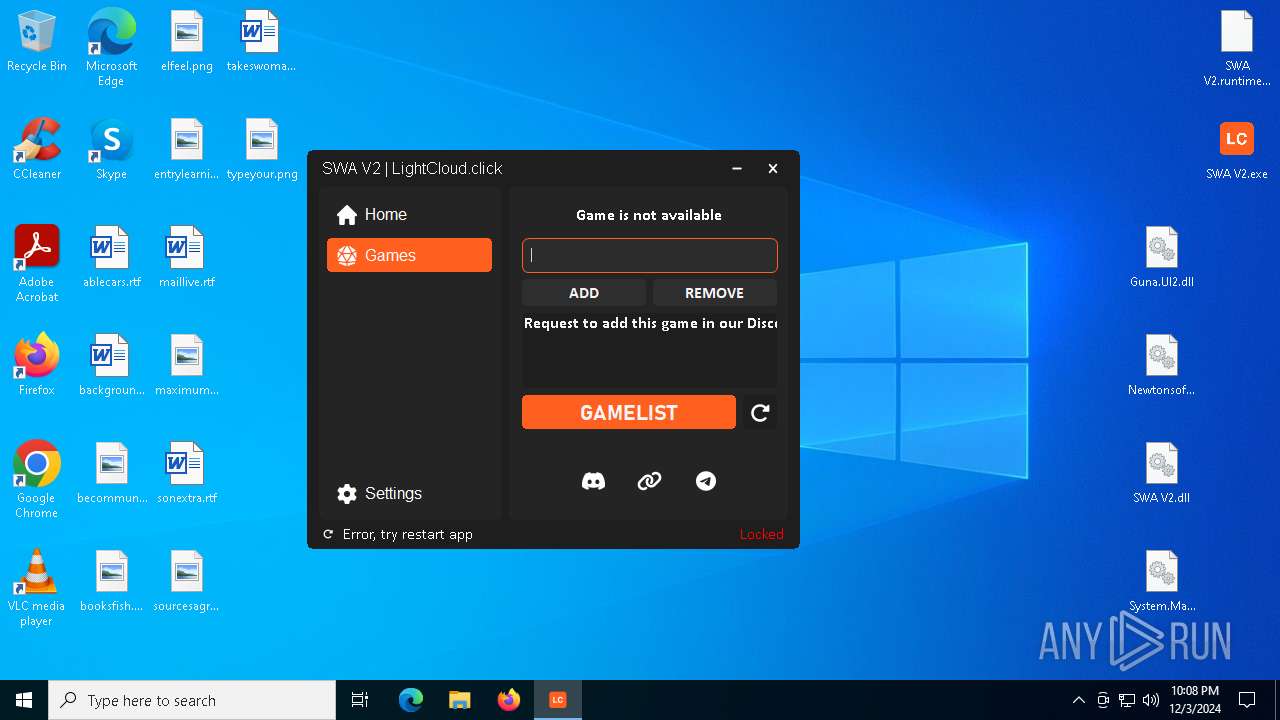Click 'Error, try restart app' status text
The image size is (1280, 720).
click(x=407, y=534)
